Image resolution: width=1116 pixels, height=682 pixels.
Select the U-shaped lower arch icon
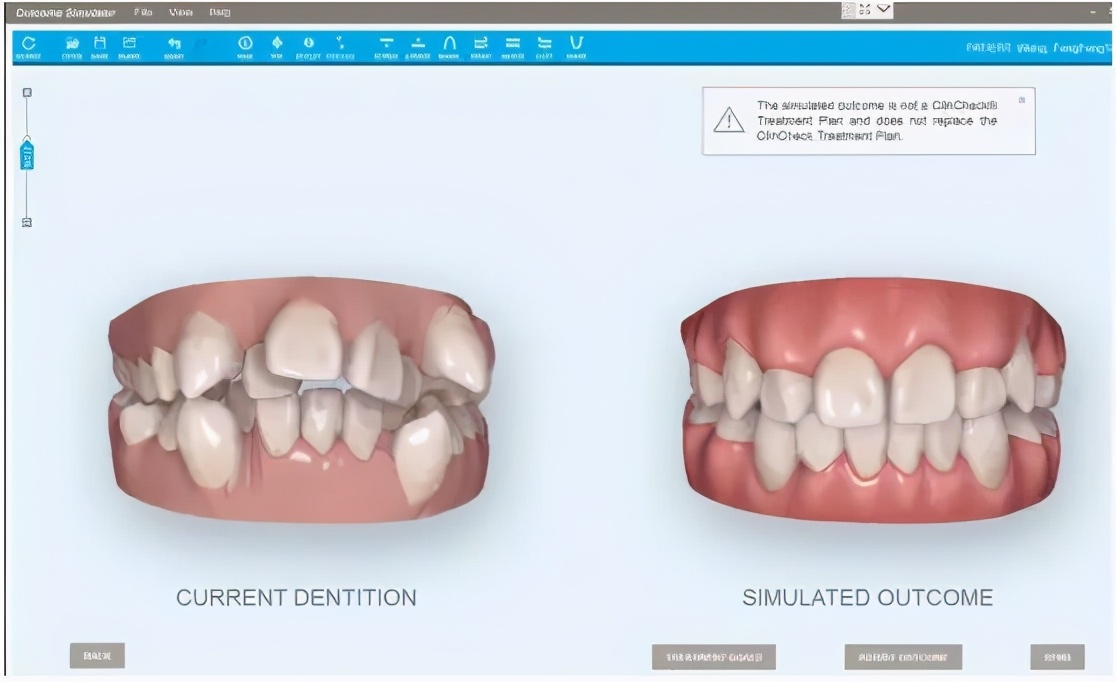click(x=576, y=43)
